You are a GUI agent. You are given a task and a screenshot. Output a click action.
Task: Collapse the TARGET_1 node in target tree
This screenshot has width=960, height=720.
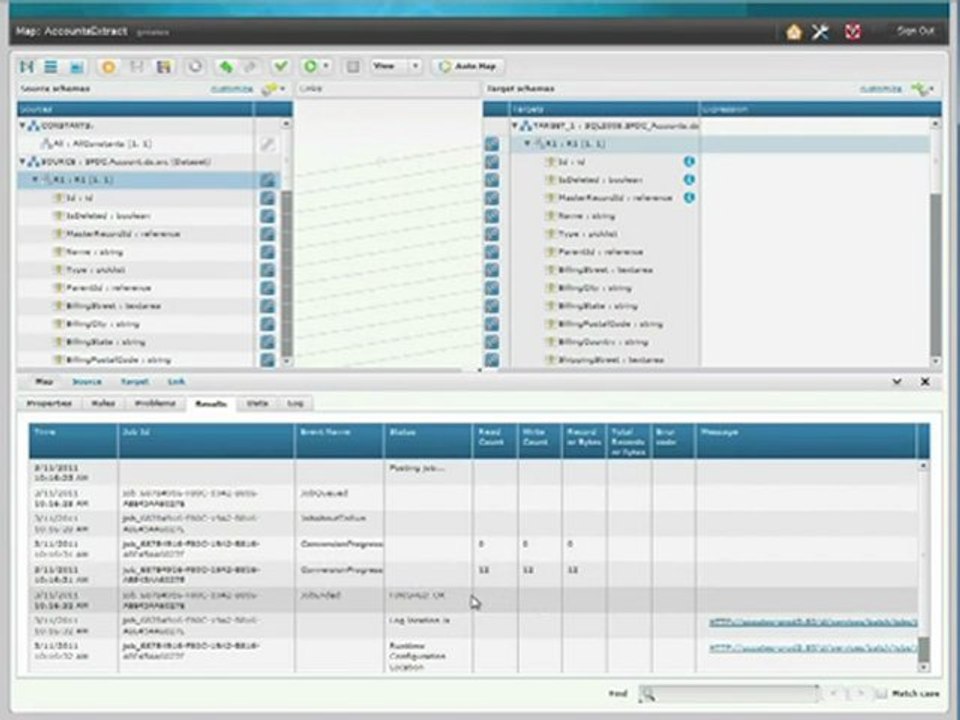(515, 126)
